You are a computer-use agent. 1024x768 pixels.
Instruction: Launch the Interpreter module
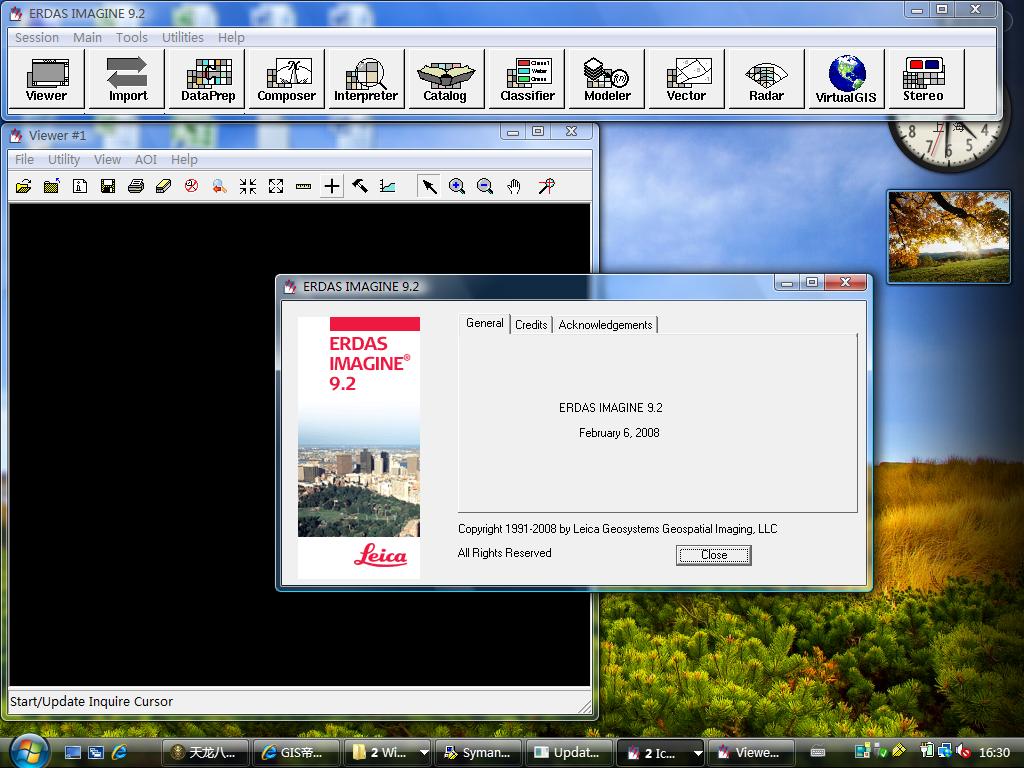(x=366, y=79)
